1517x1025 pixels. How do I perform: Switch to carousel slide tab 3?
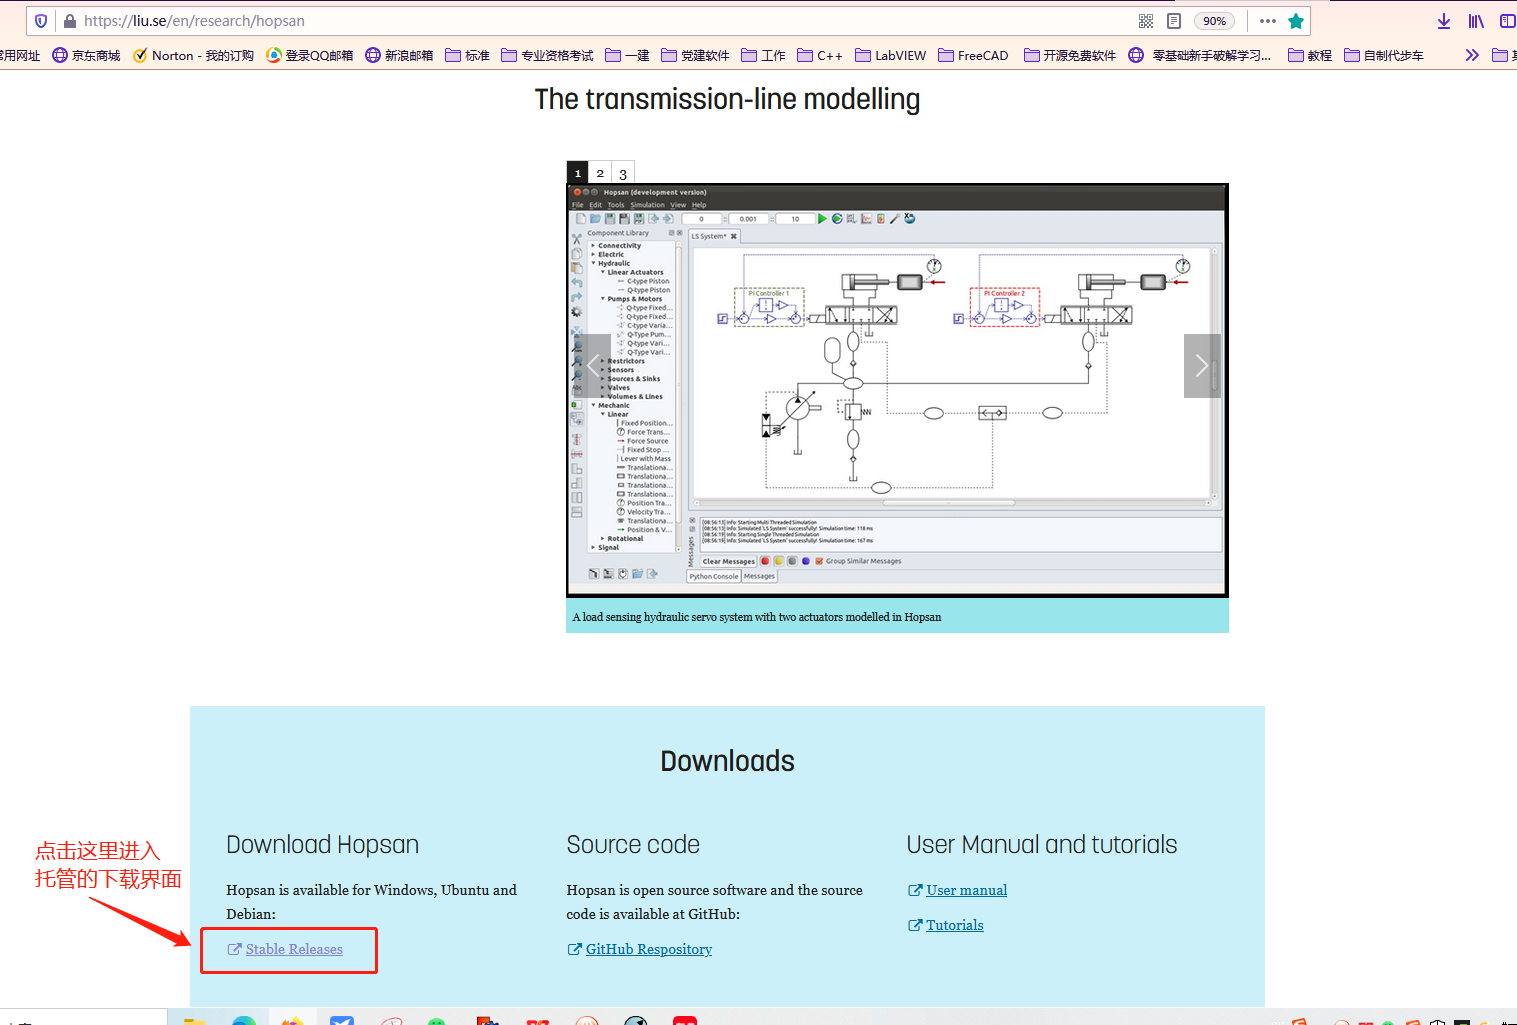coord(623,172)
